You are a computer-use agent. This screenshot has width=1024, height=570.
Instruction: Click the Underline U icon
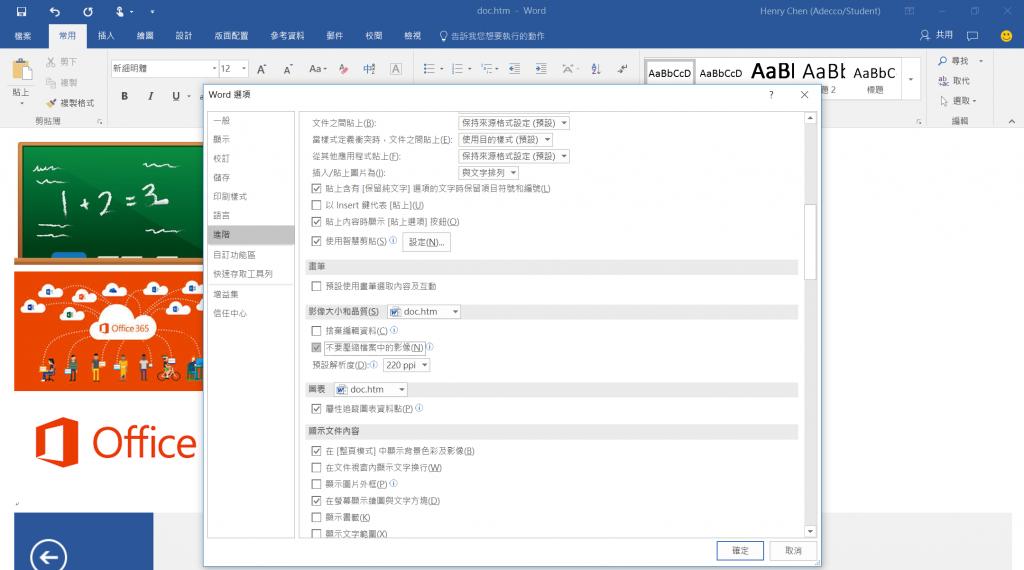tap(176, 96)
